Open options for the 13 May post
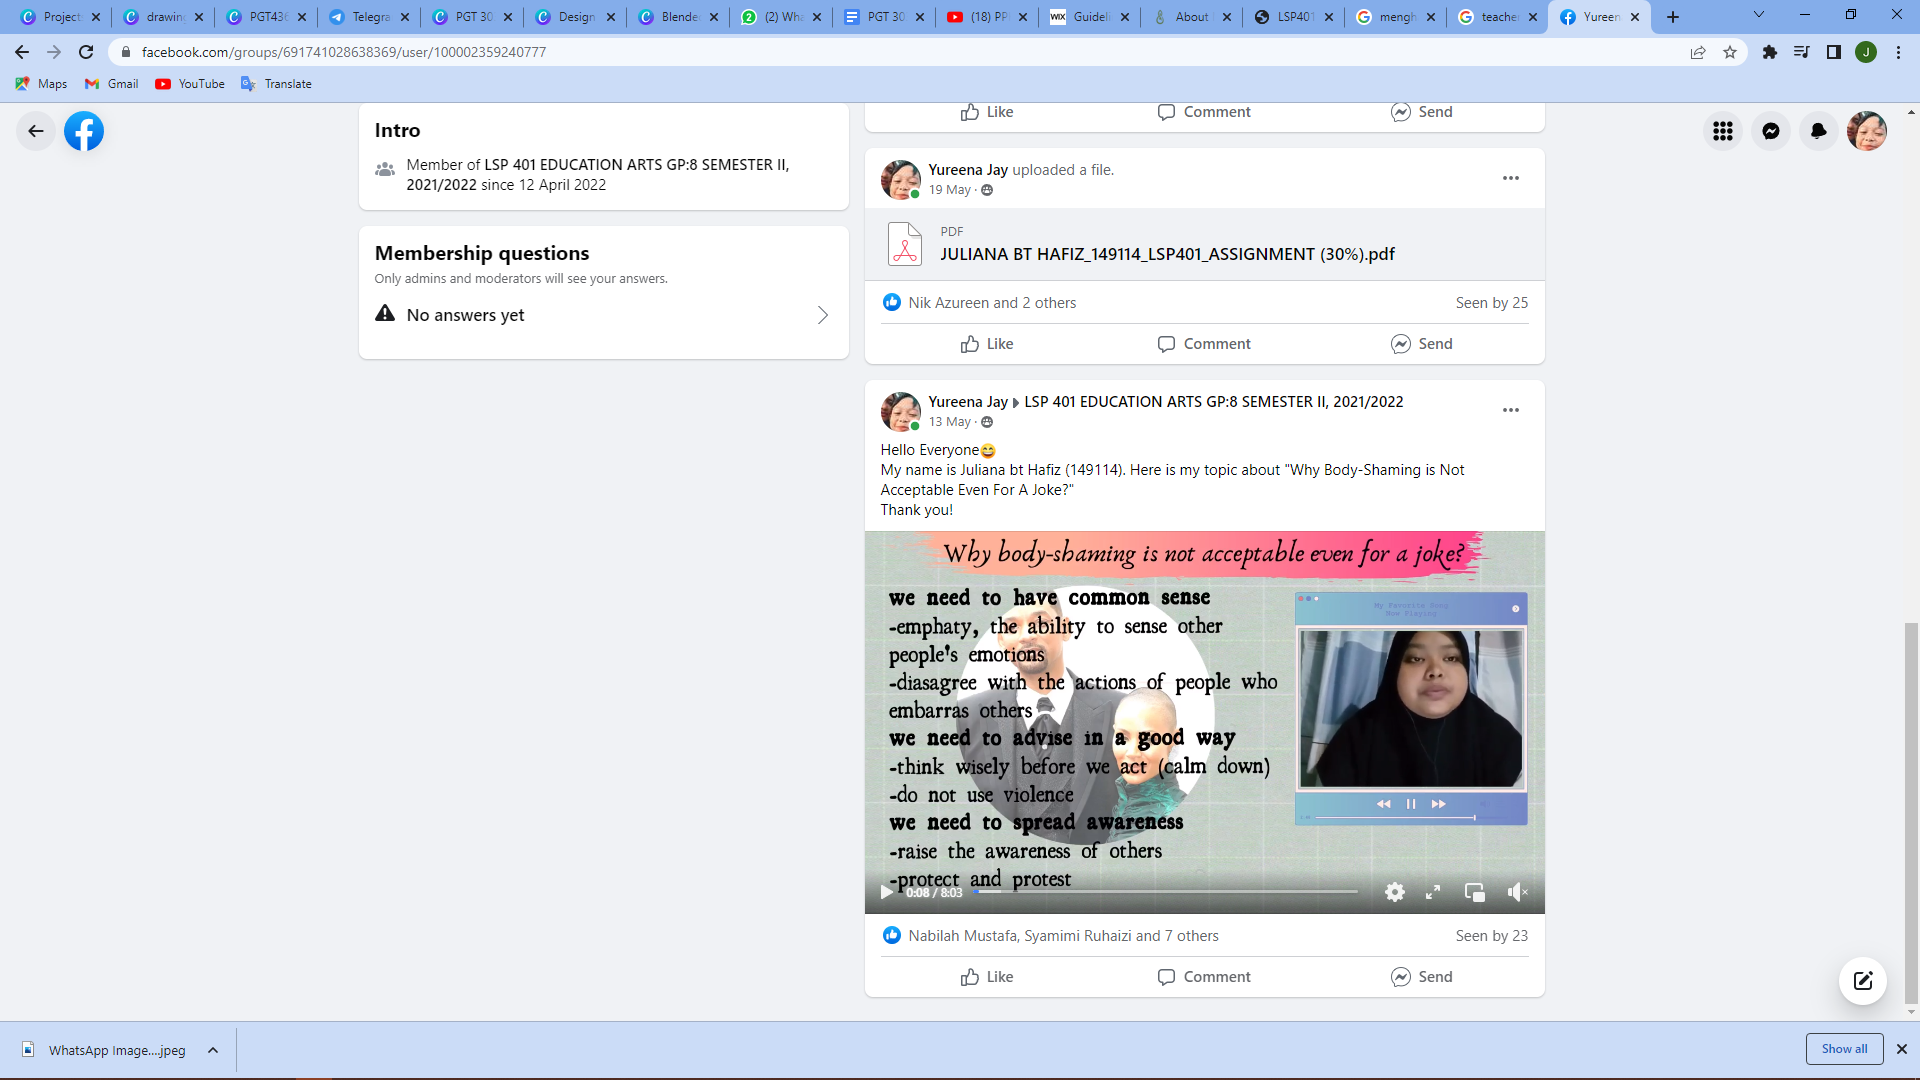This screenshot has width=1920, height=1080. pos(1510,410)
